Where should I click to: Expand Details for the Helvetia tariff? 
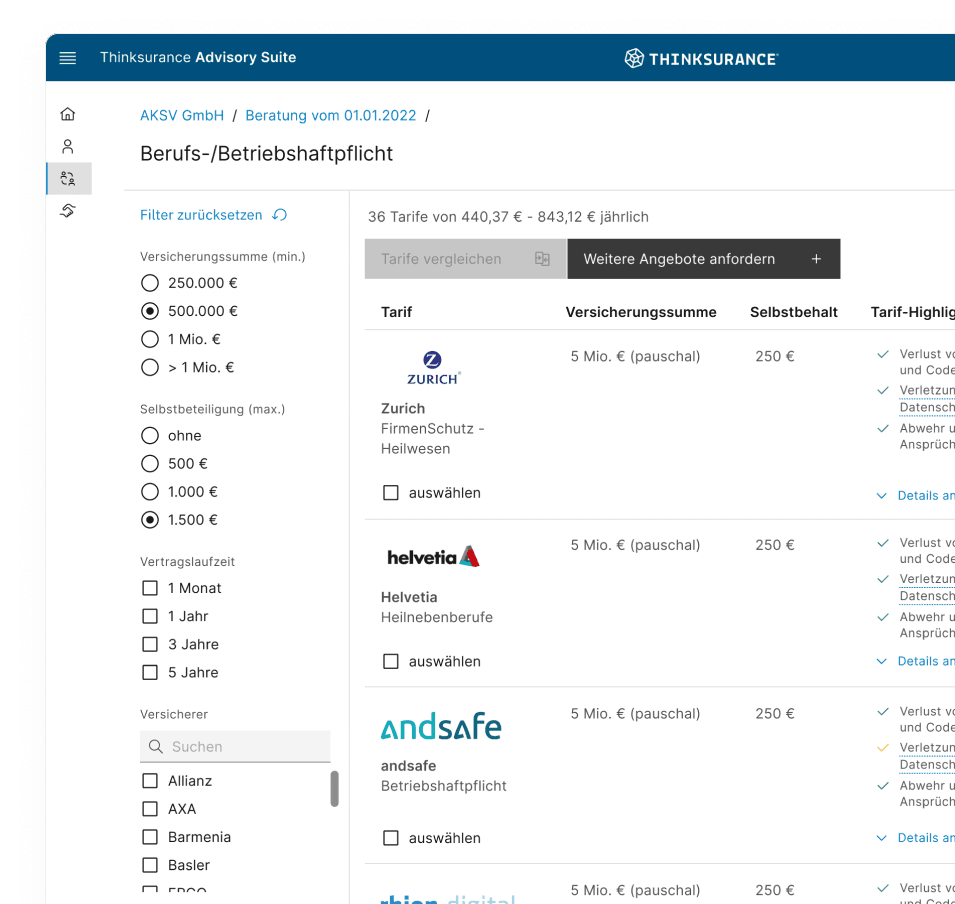915,661
